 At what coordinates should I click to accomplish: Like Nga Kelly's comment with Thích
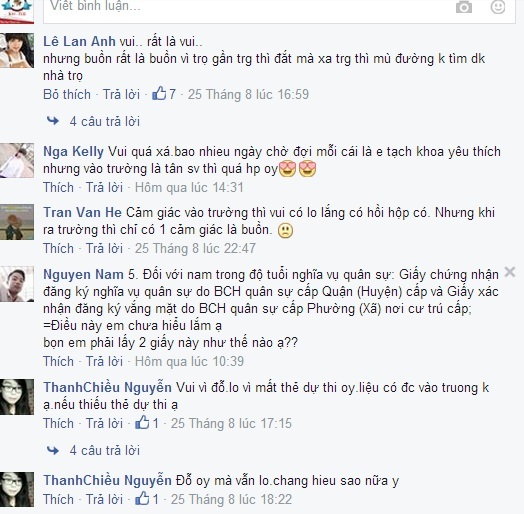[58, 187]
